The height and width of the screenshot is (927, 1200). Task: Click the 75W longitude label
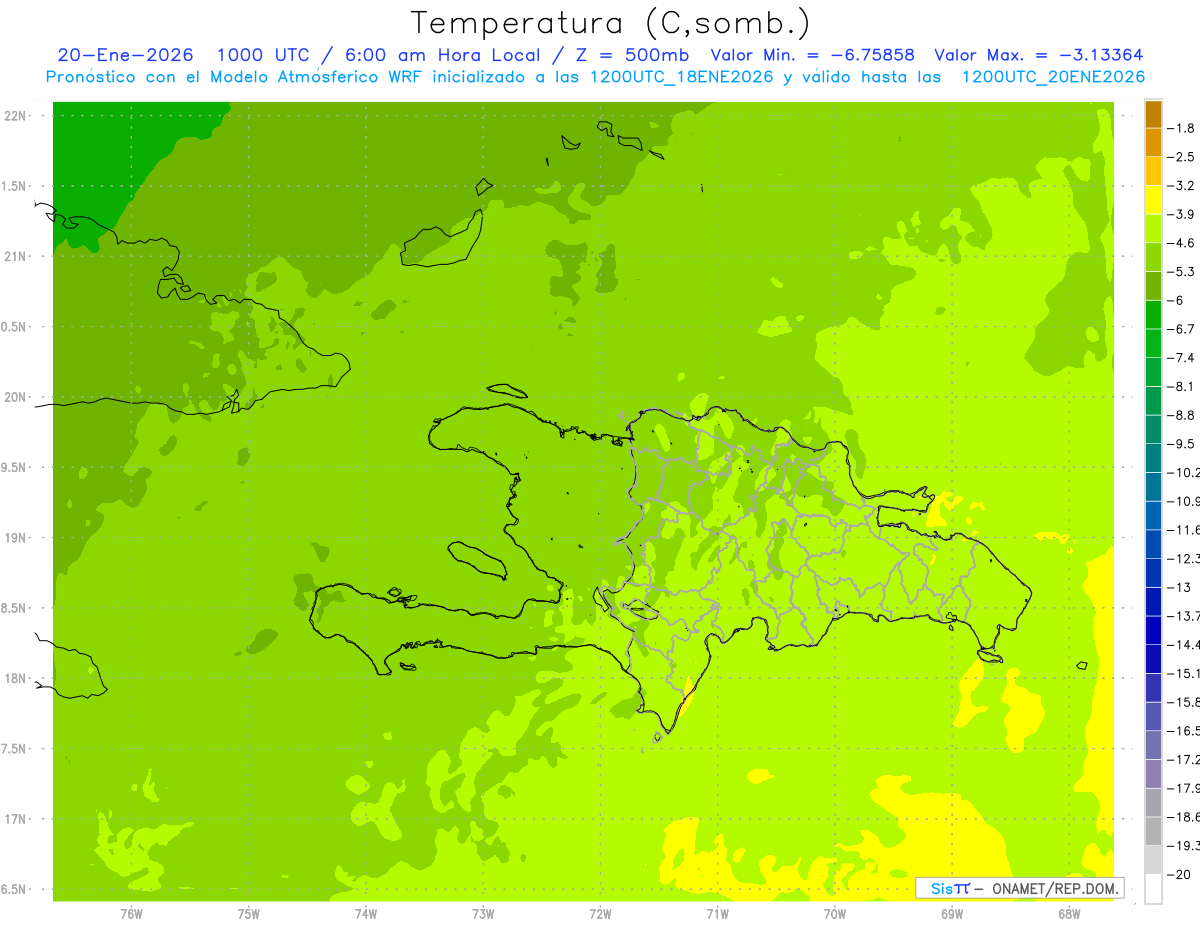(248, 914)
